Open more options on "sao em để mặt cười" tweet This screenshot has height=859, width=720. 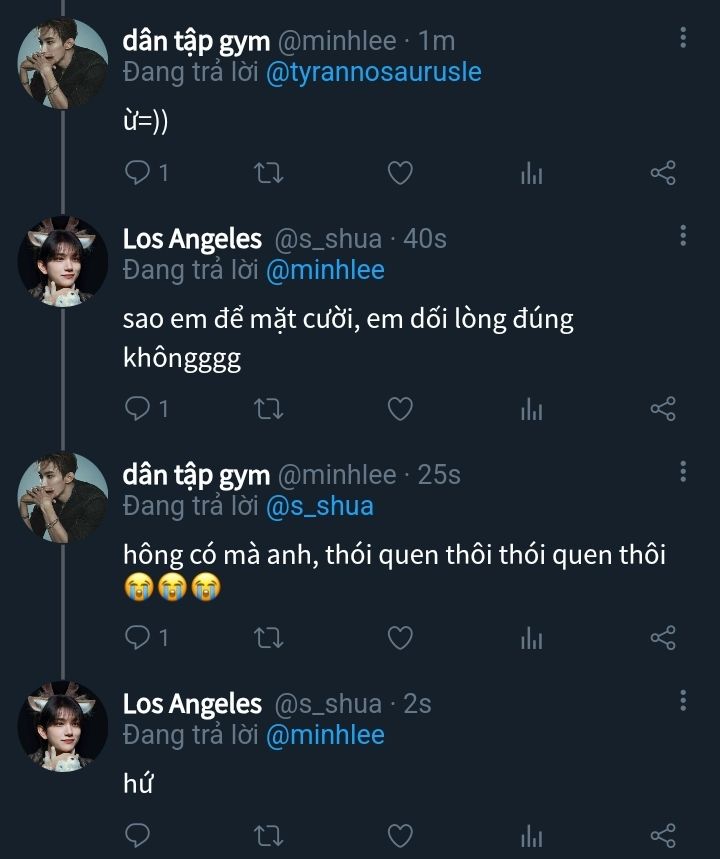click(x=683, y=236)
